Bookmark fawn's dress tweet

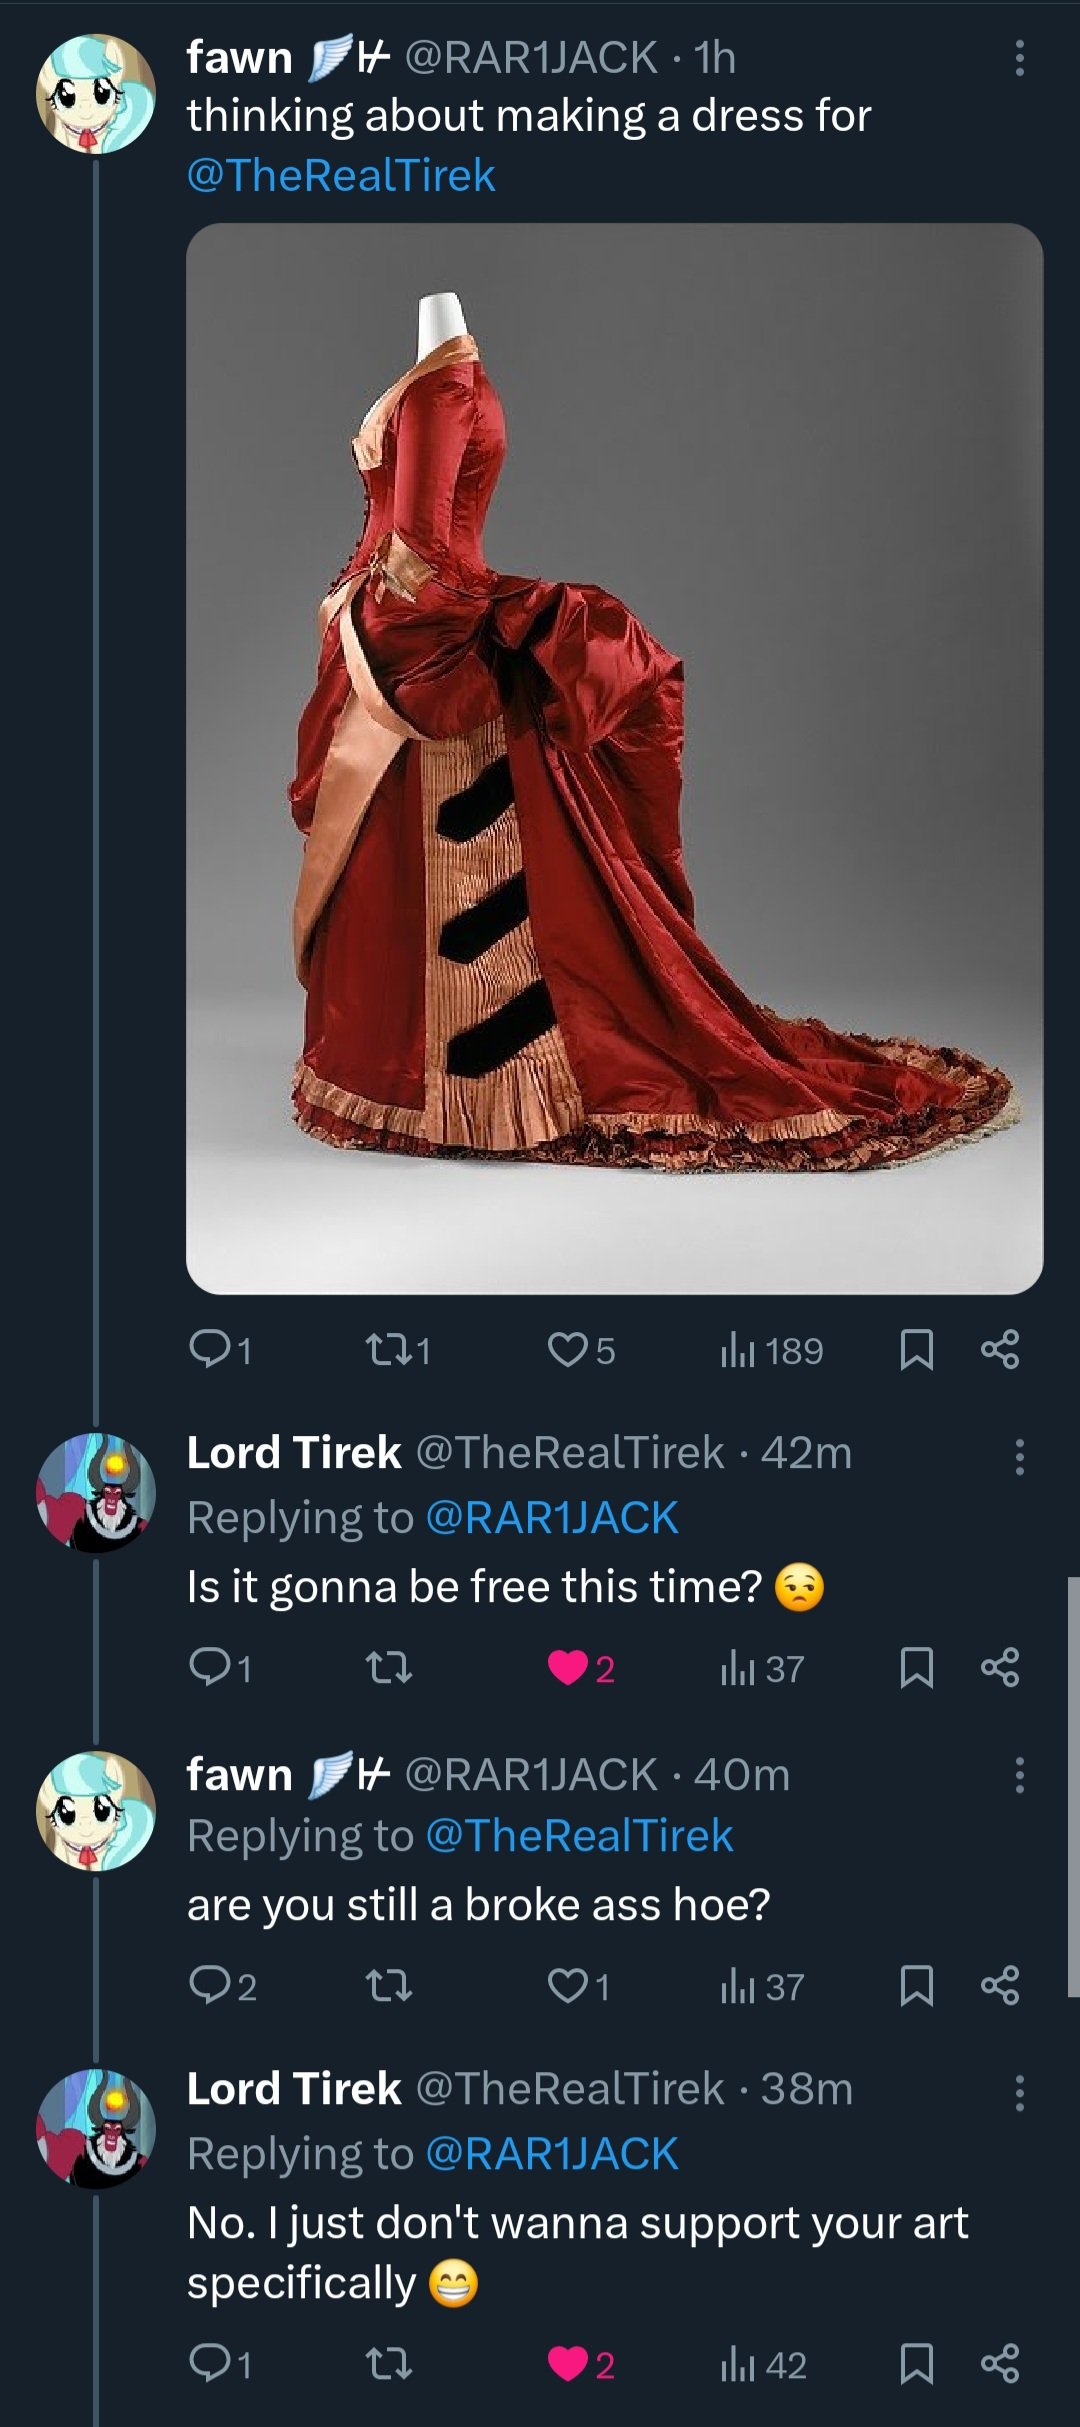[x=916, y=1350]
